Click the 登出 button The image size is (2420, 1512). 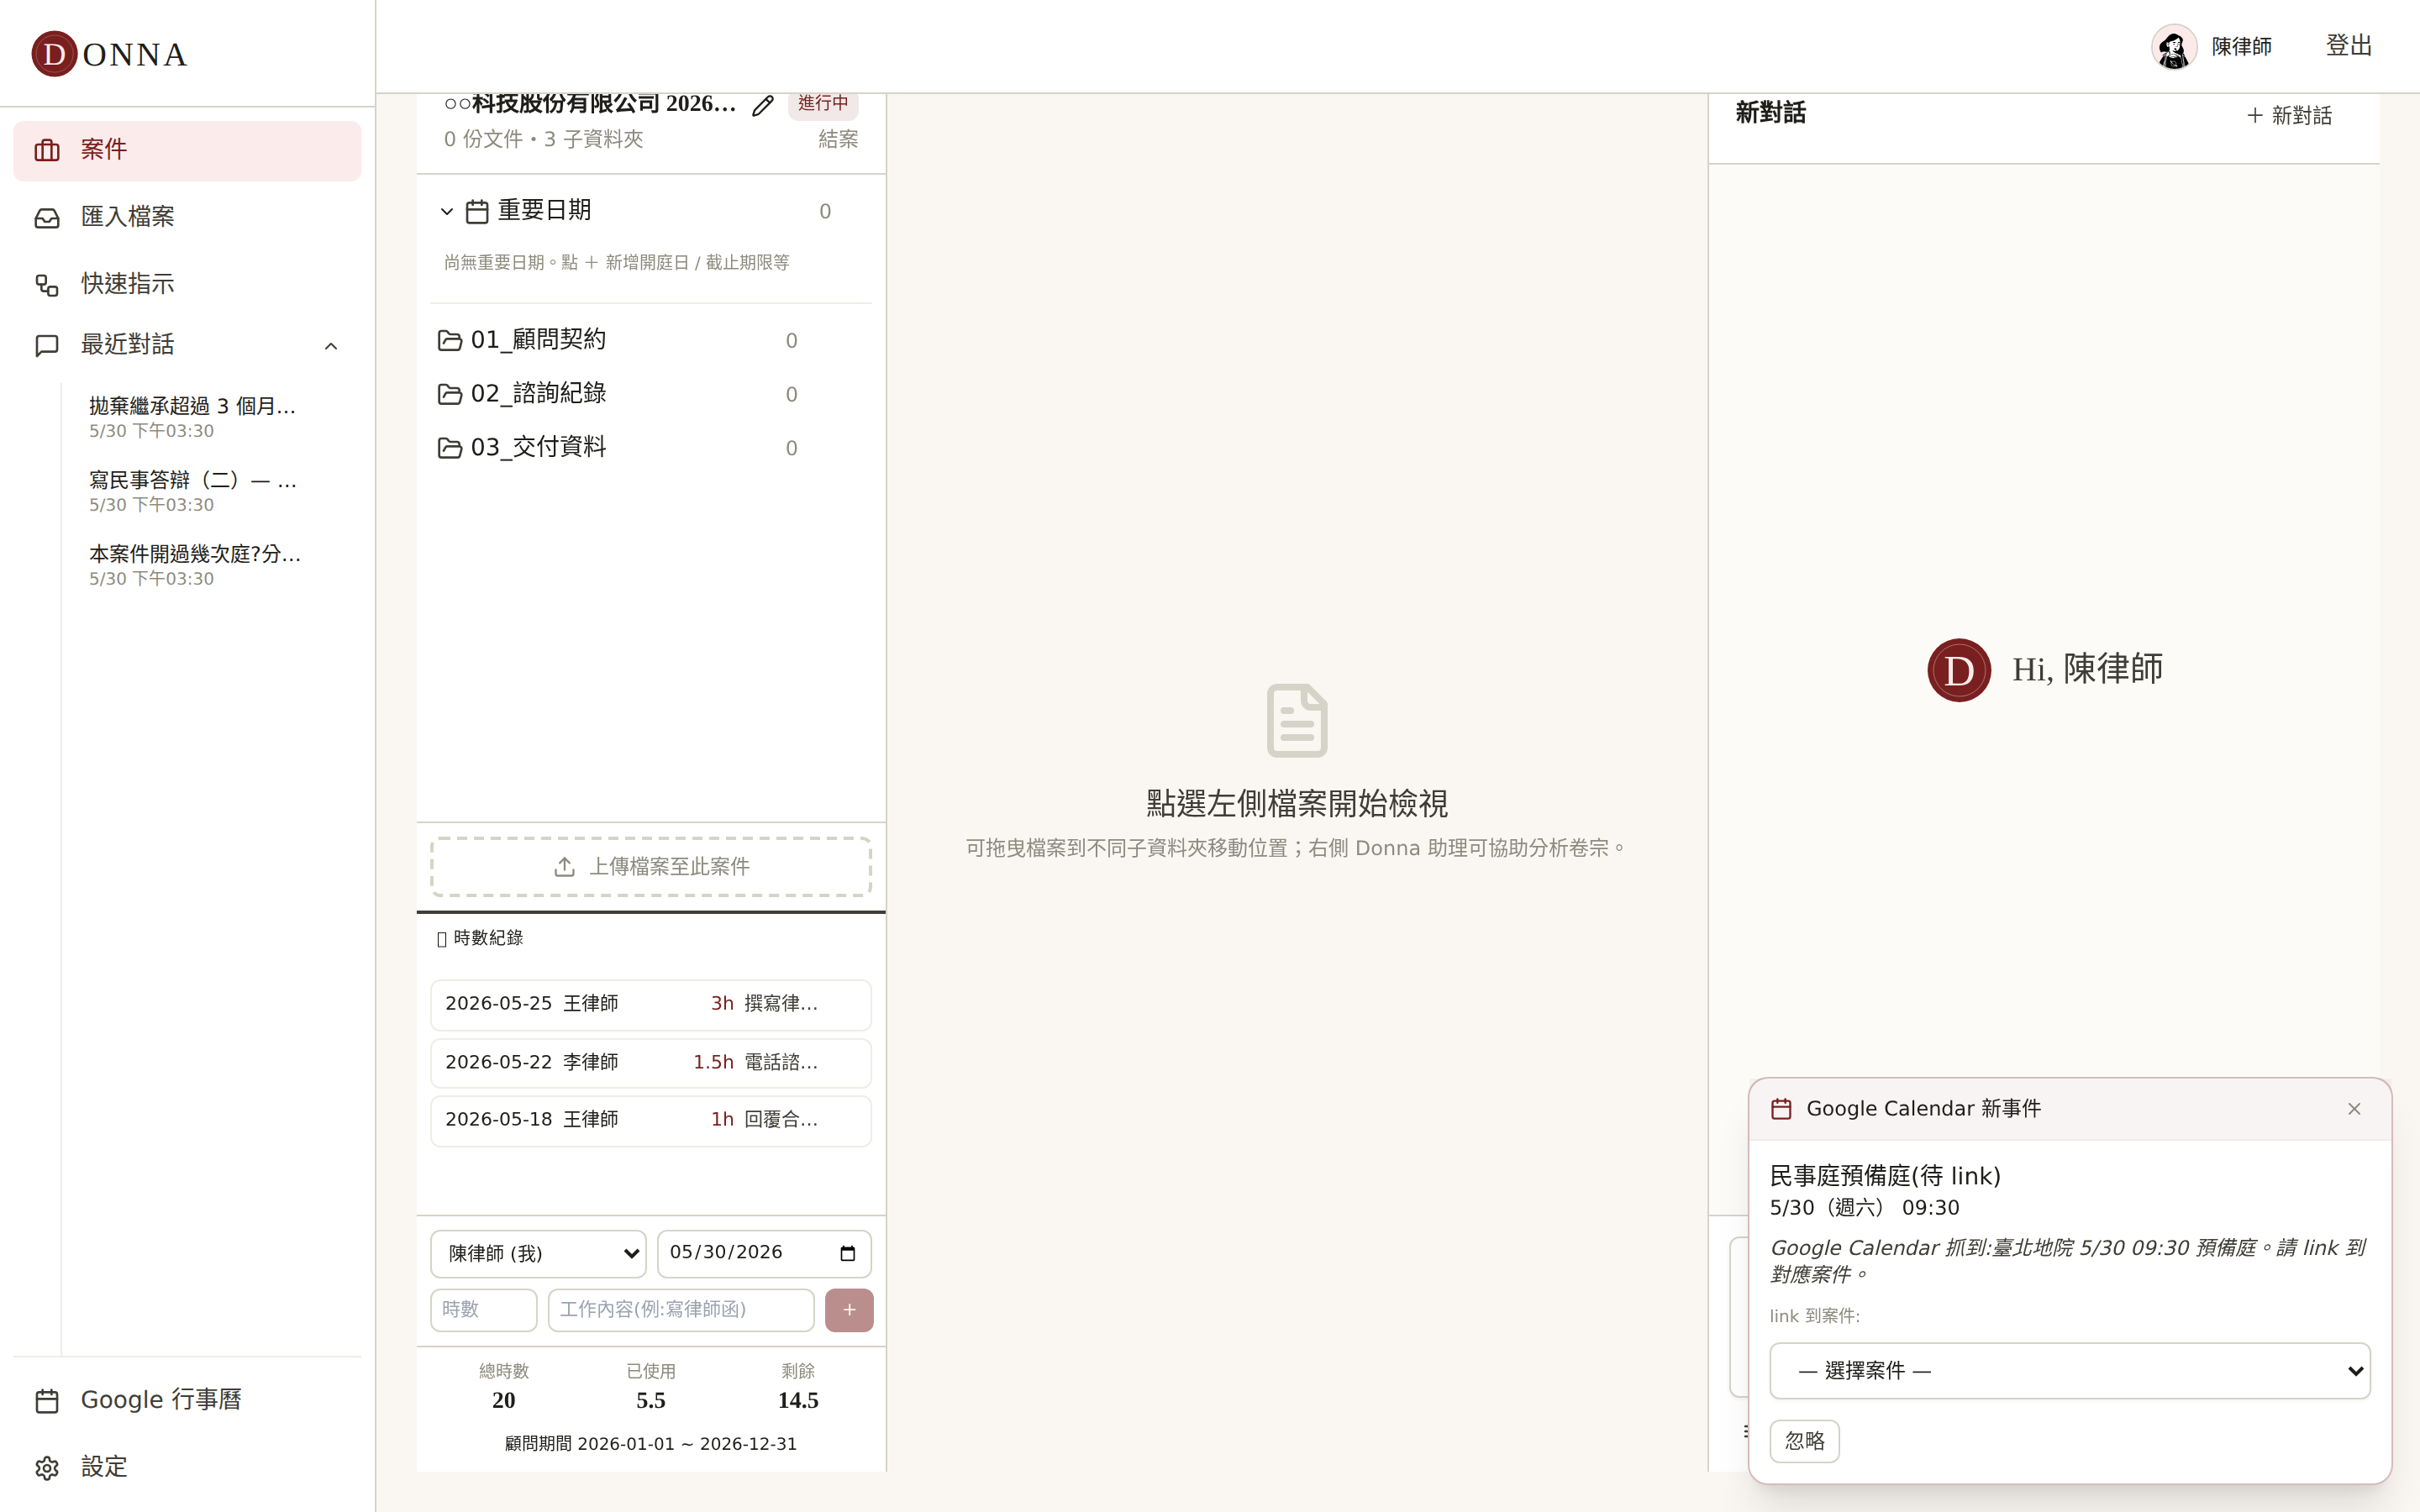(2349, 46)
